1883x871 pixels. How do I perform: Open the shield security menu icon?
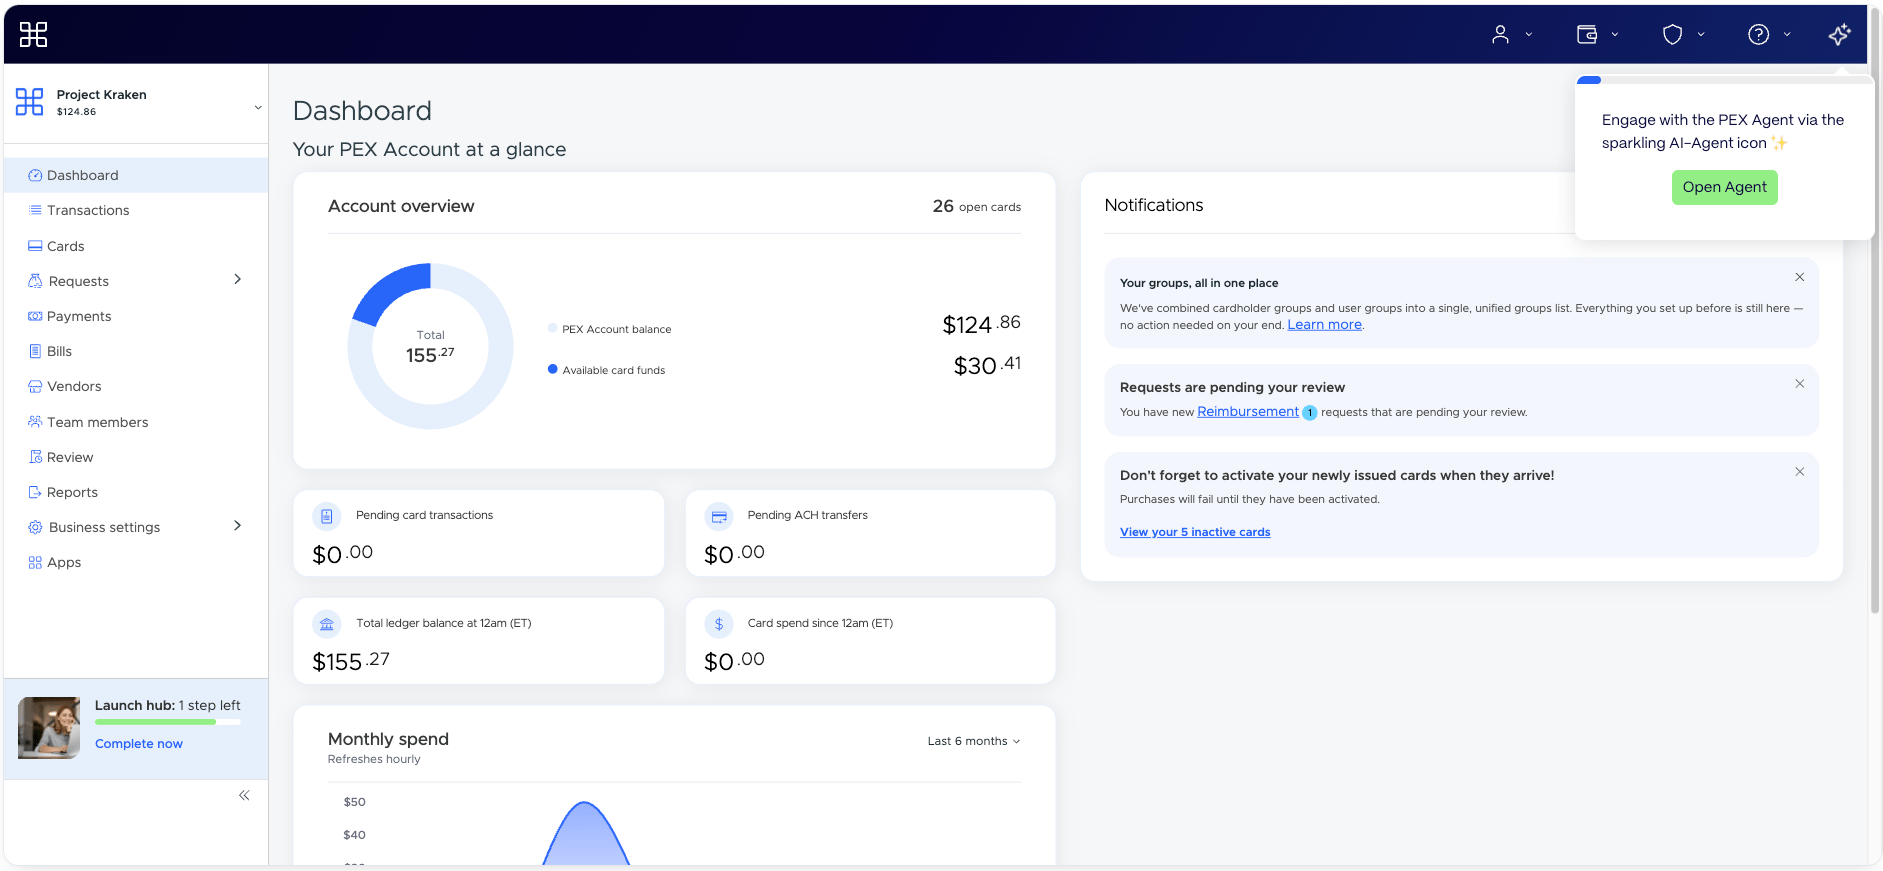[1672, 35]
